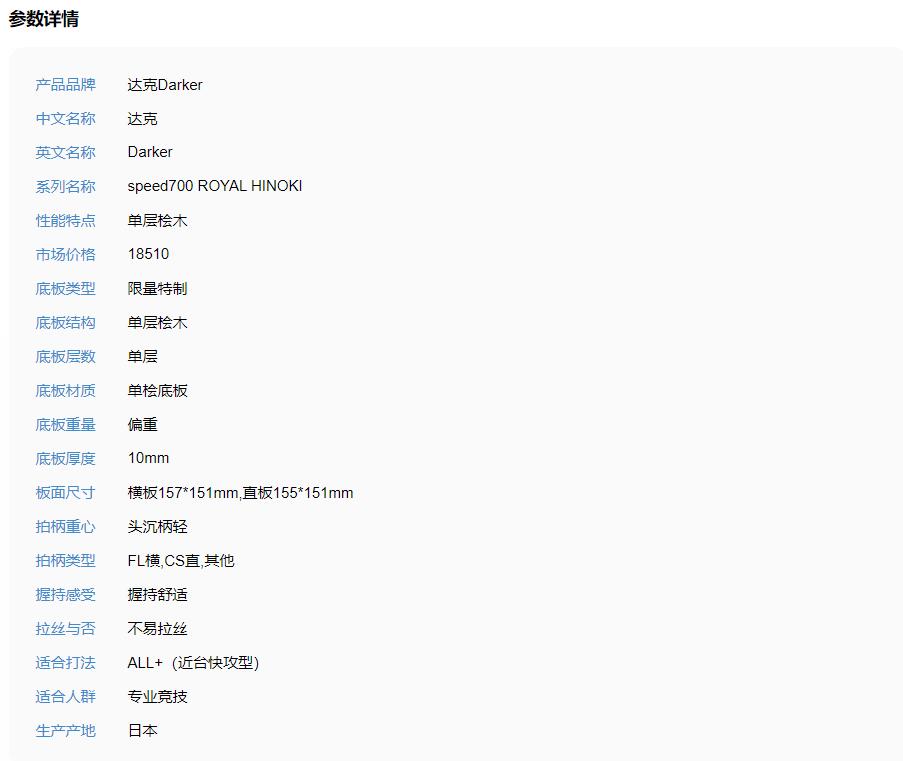Click the ALL+ (近台快攻型) value
This screenshot has width=903, height=761.
click(194, 662)
